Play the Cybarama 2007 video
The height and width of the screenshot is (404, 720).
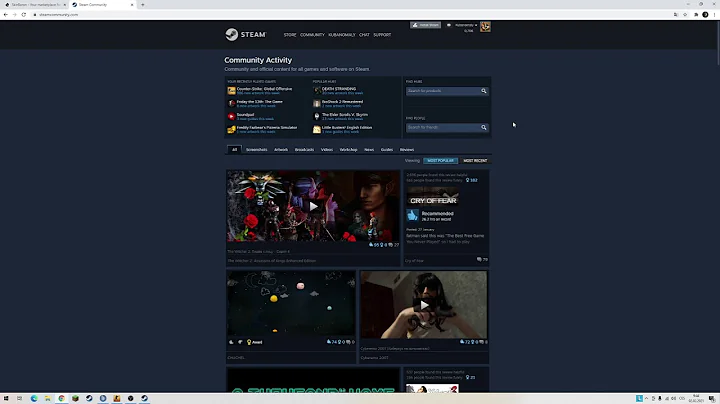pyautogui.click(x=423, y=304)
